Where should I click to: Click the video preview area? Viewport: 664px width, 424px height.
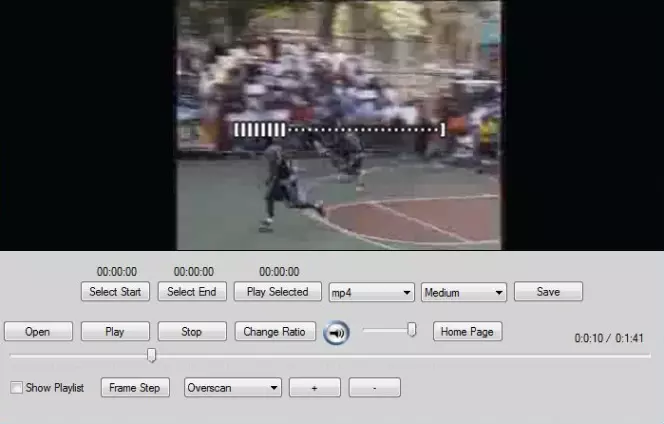pos(332,125)
